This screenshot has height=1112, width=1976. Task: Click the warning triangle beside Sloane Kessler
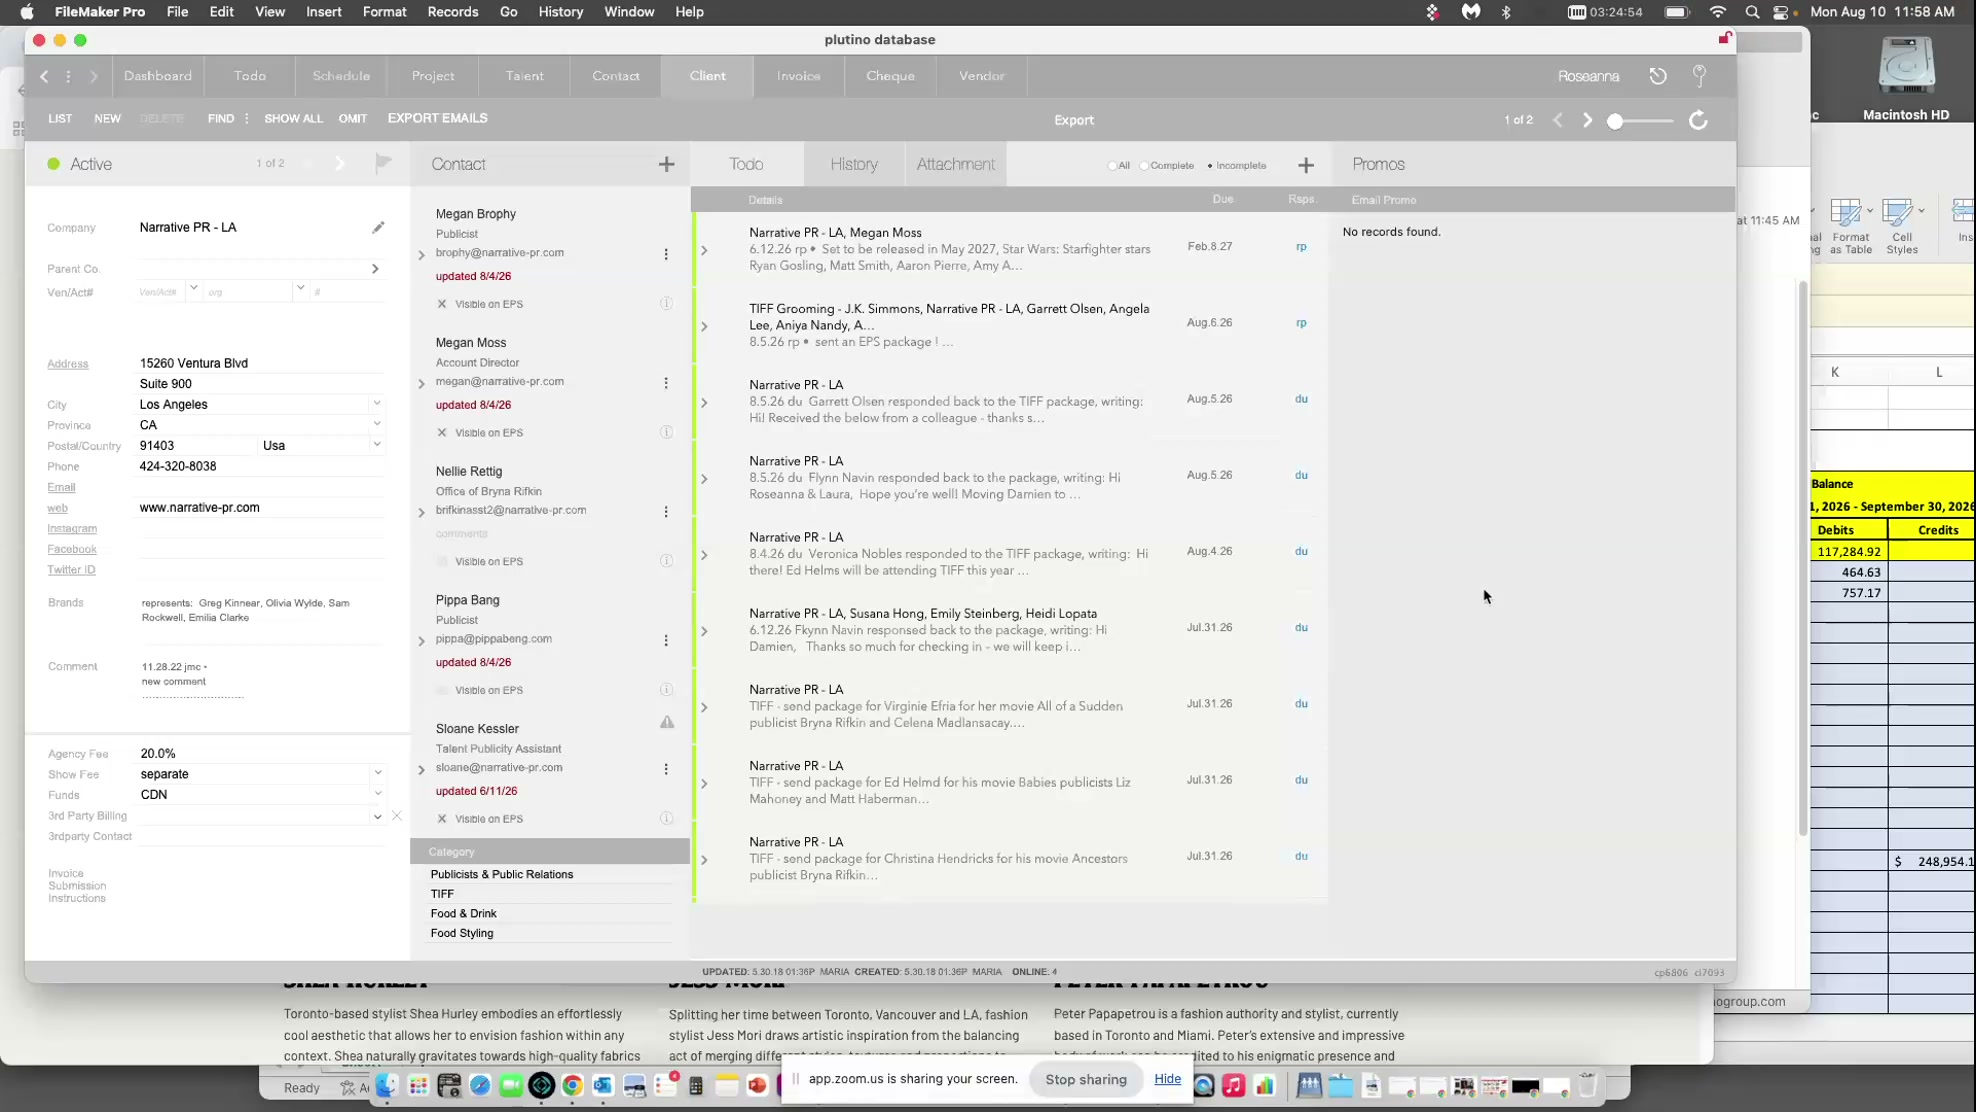667,722
